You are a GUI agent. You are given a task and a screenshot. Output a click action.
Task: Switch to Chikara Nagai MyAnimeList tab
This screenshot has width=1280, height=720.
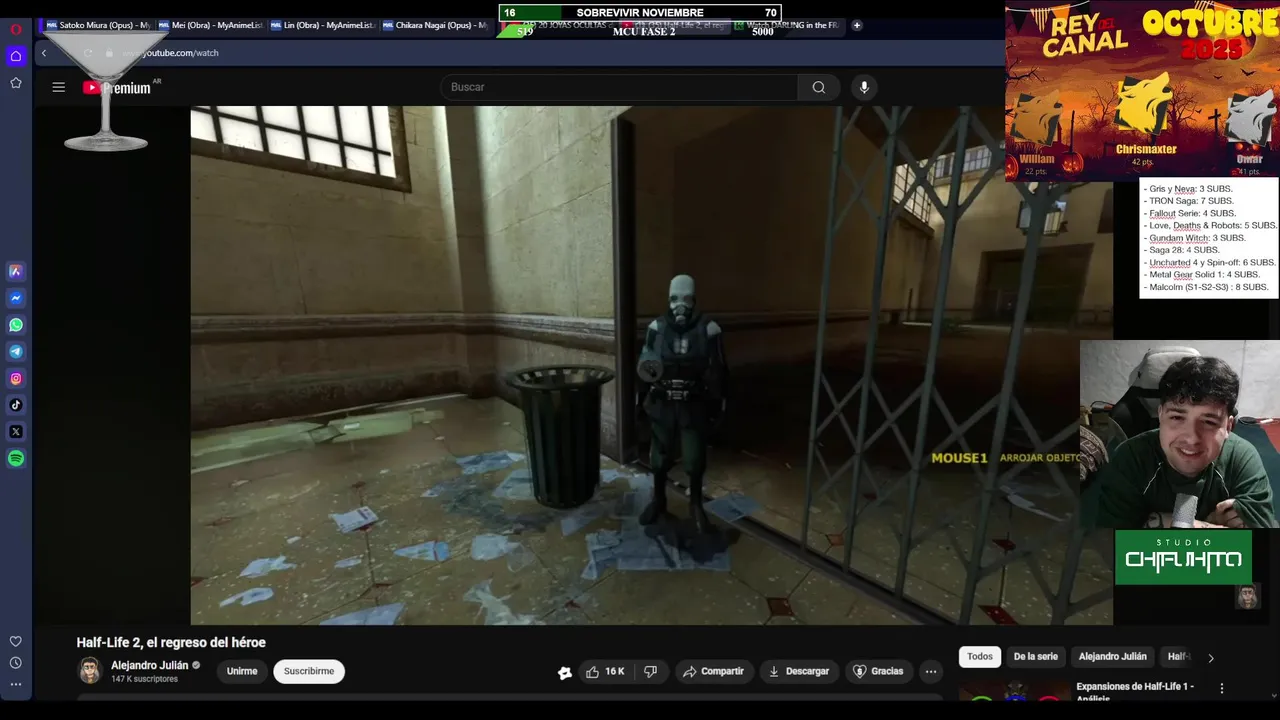(433, 25)
